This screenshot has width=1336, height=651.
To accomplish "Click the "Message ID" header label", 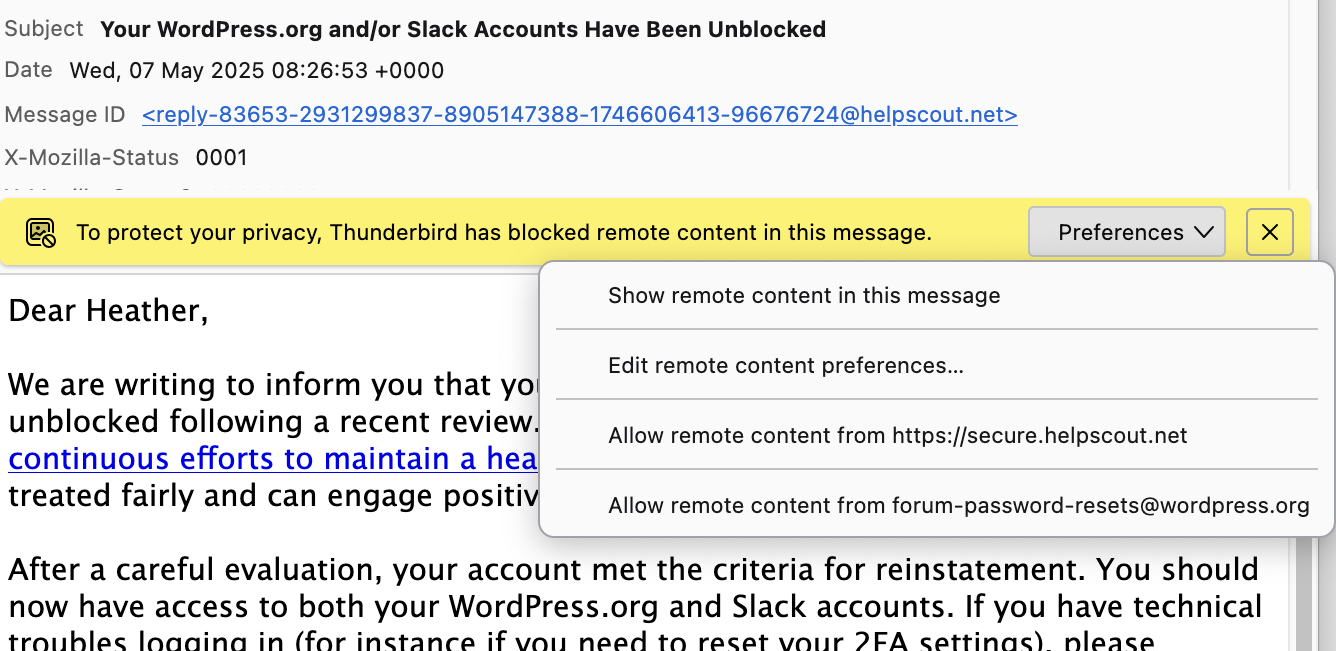I will 65,115.
